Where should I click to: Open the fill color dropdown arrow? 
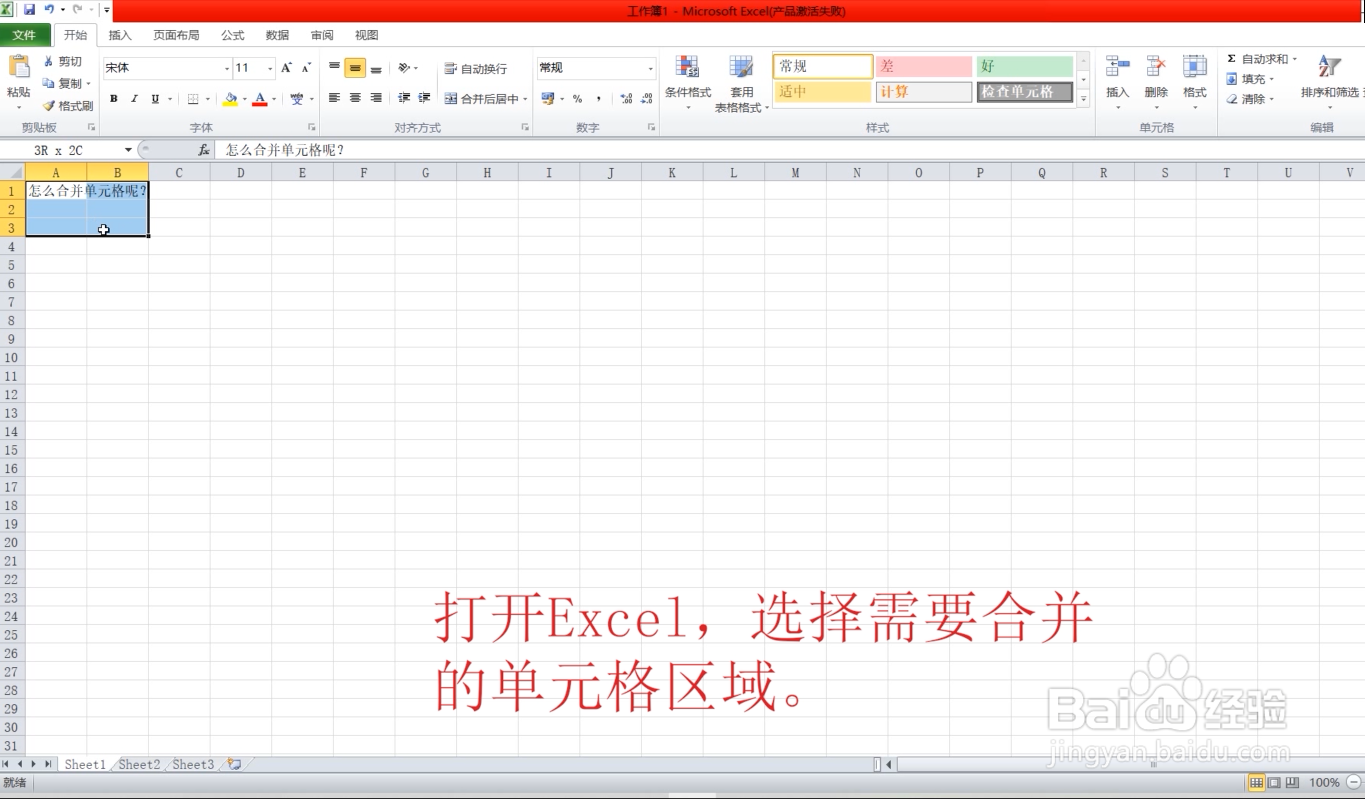(x=244, y=99)
